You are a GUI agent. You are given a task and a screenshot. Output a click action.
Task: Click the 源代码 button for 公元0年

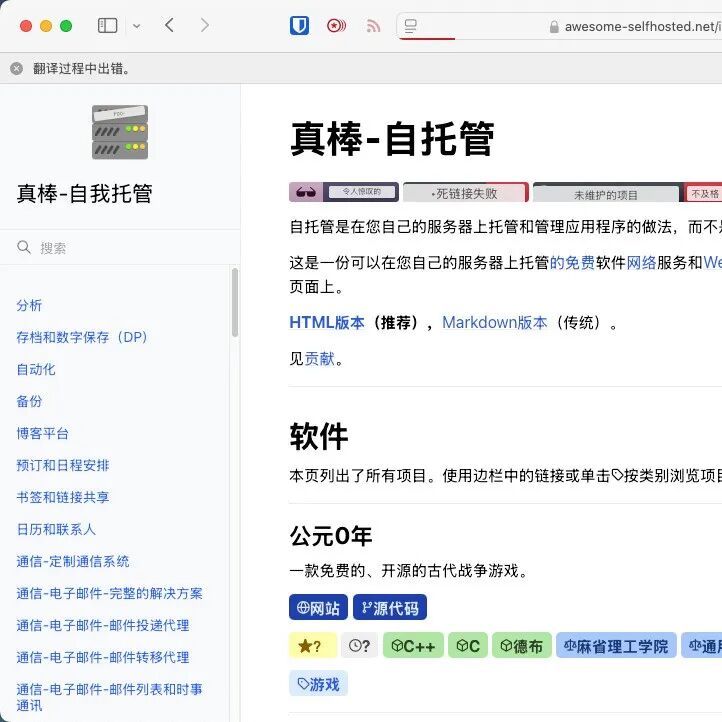(390, 608)
